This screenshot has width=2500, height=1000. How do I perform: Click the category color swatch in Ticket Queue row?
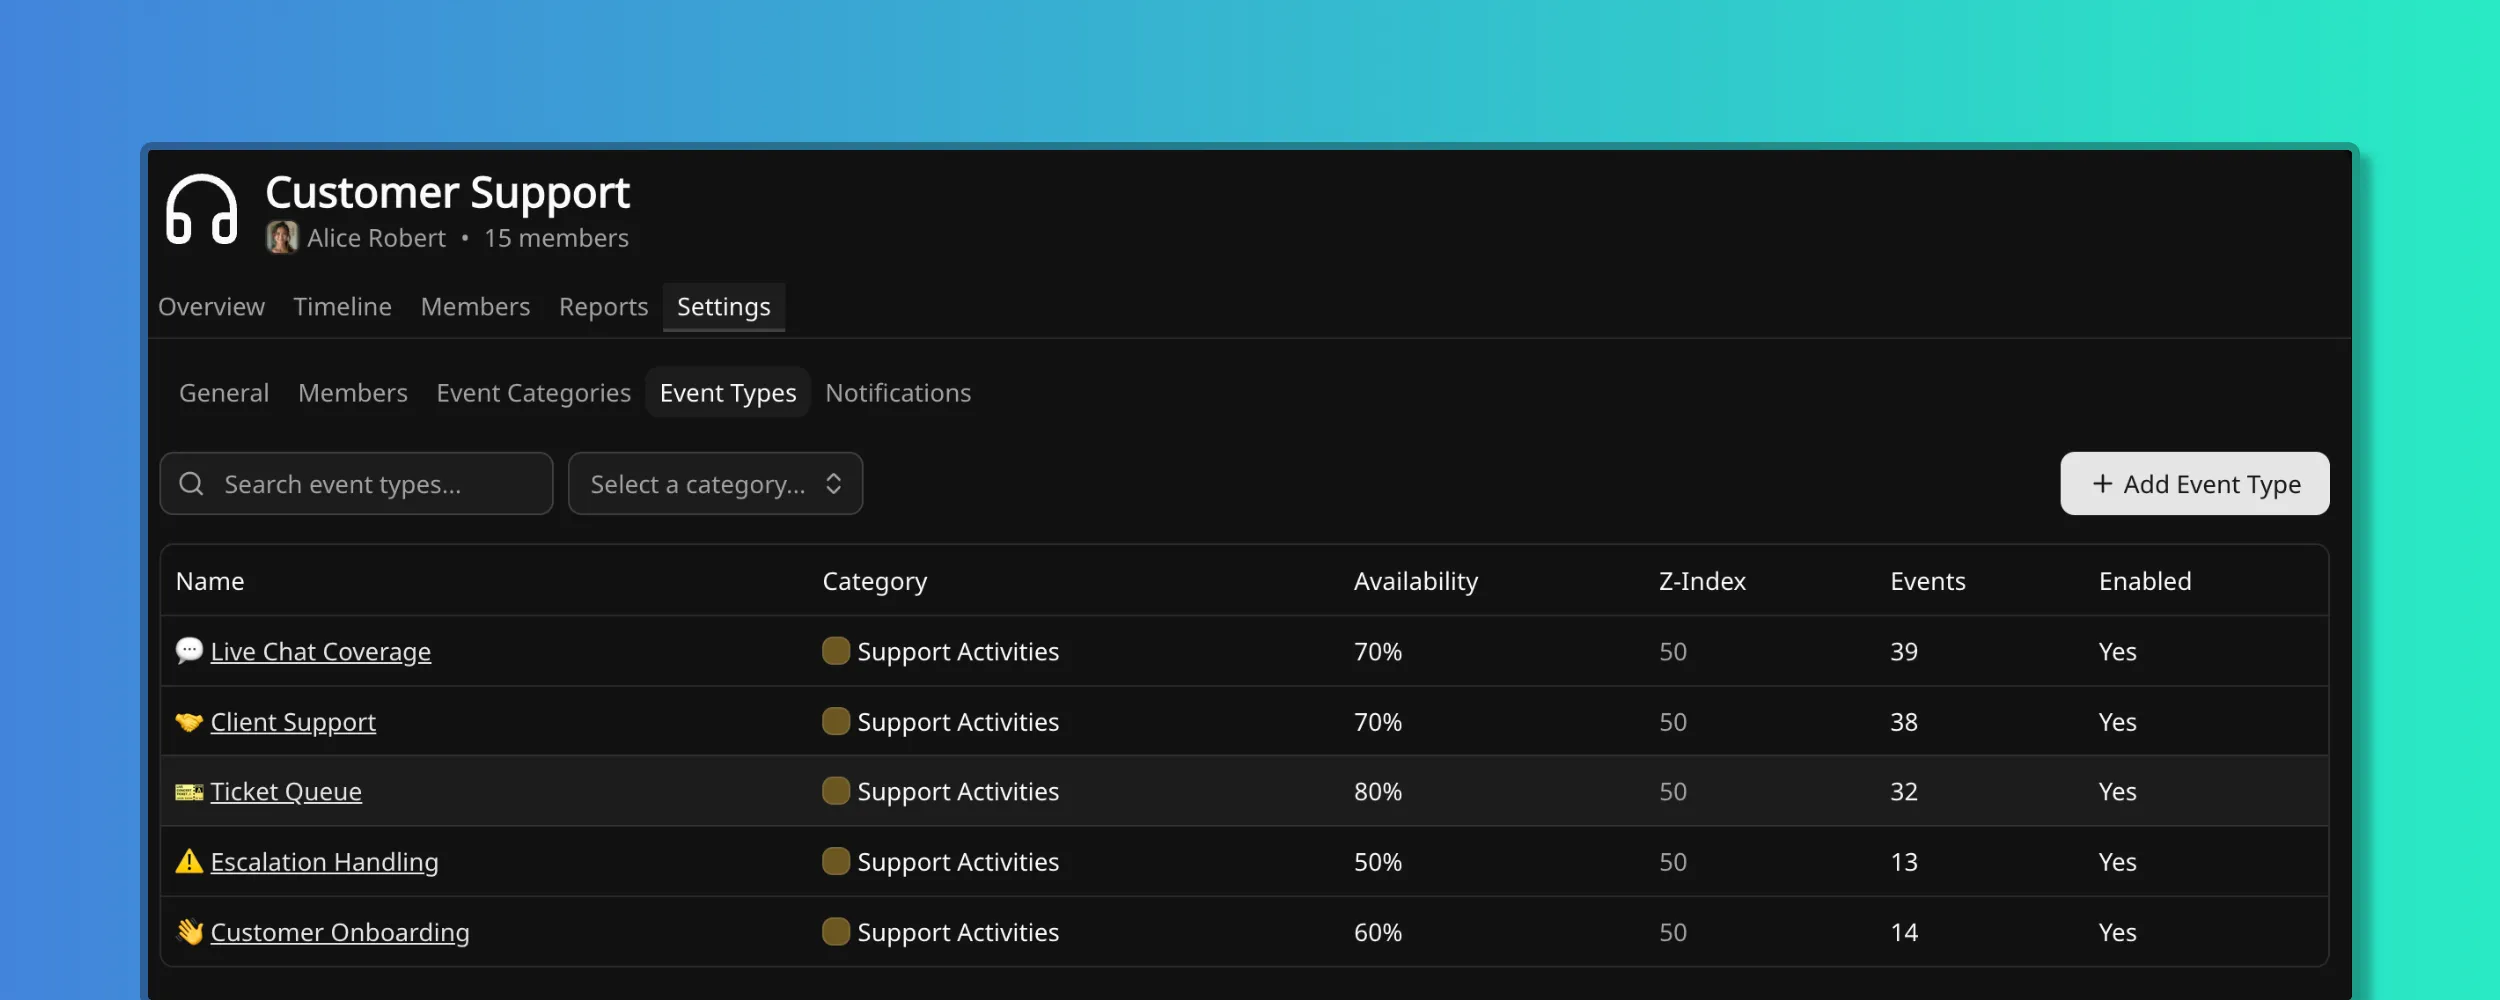click(x=836, y=791)
